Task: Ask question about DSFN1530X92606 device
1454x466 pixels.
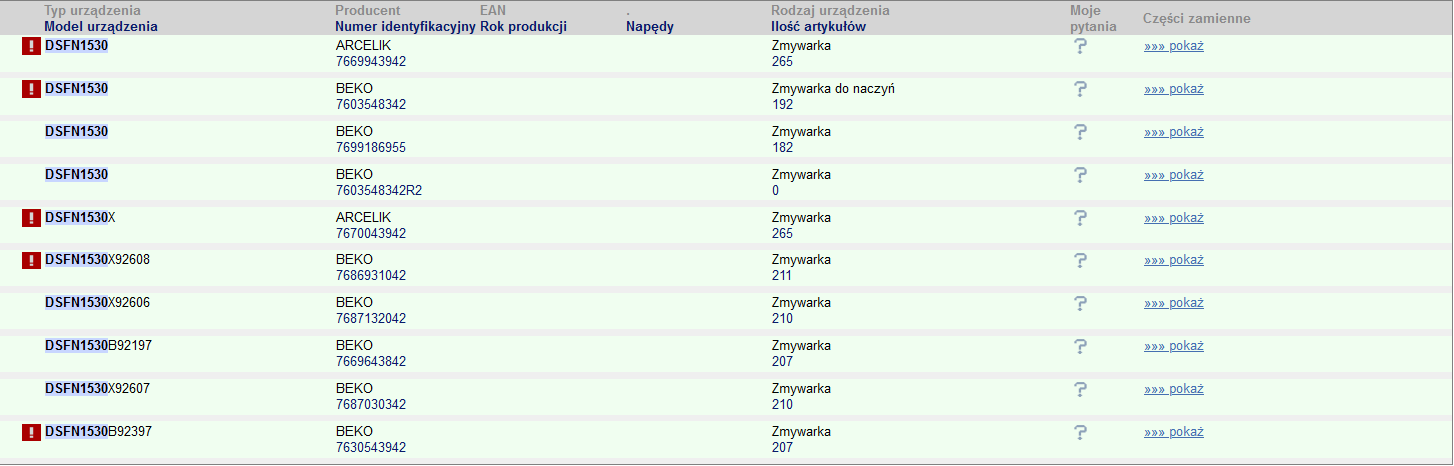Action: pyautogui.click(x=1080, y=303)
